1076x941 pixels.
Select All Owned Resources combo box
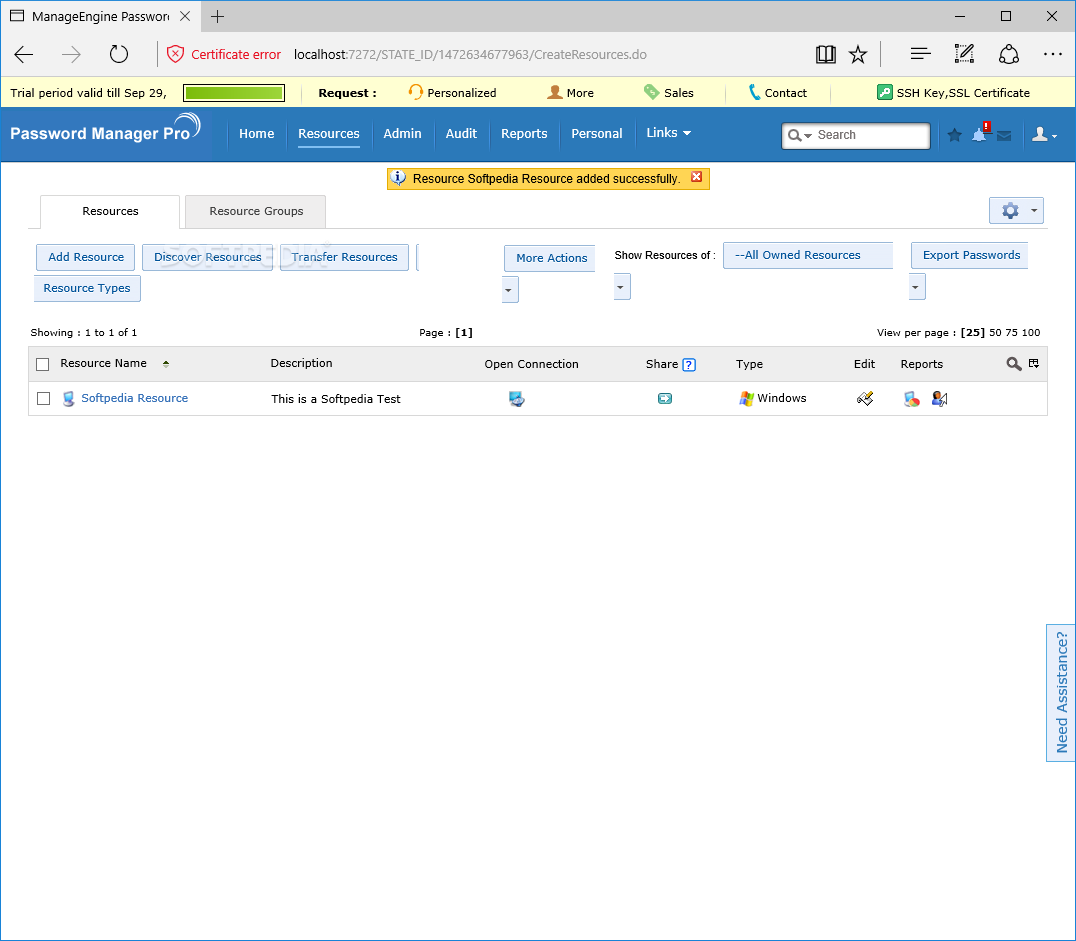(808, 255)
